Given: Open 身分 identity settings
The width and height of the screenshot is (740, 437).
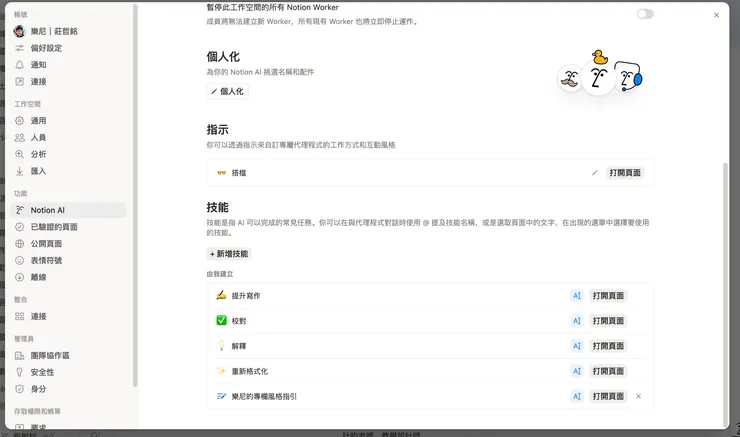Looking at the screenshot, I should 68,389.
